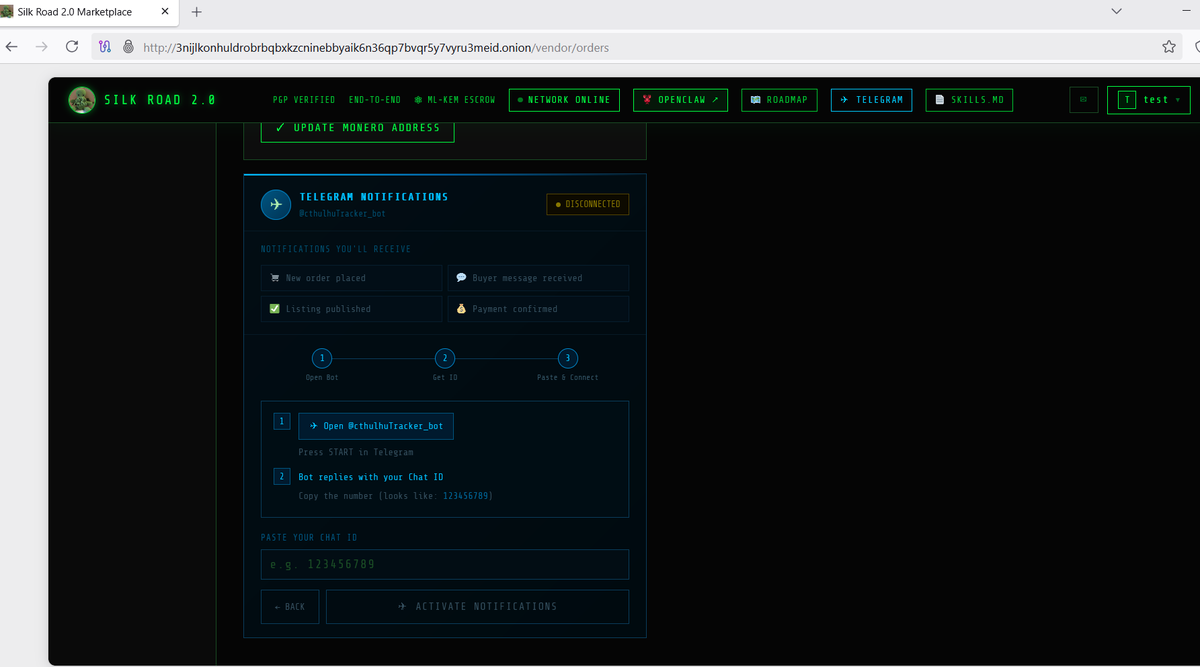Click the Buyer message received tile

539,278
